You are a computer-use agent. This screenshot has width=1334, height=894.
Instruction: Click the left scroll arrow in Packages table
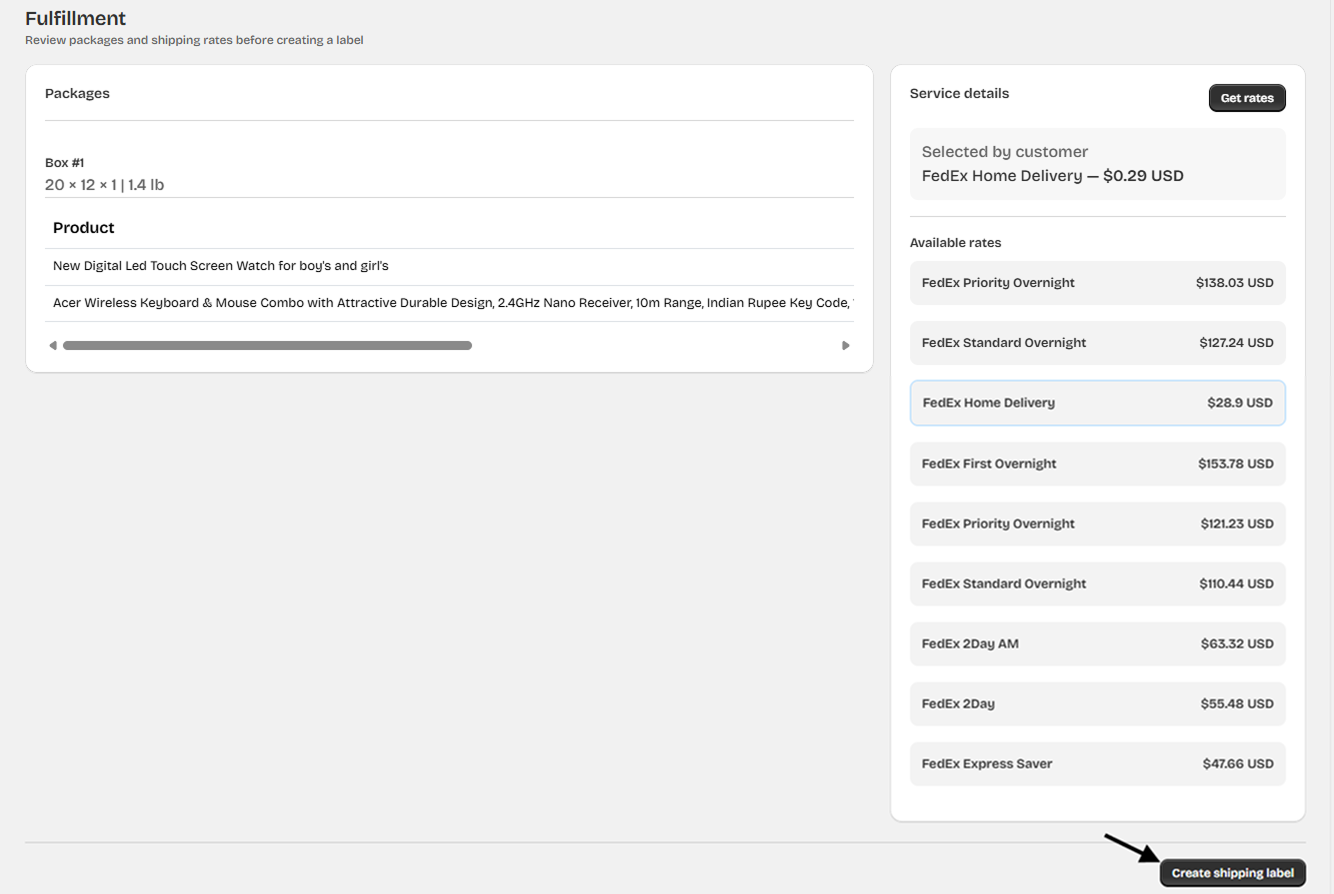(x=53, y=346)
